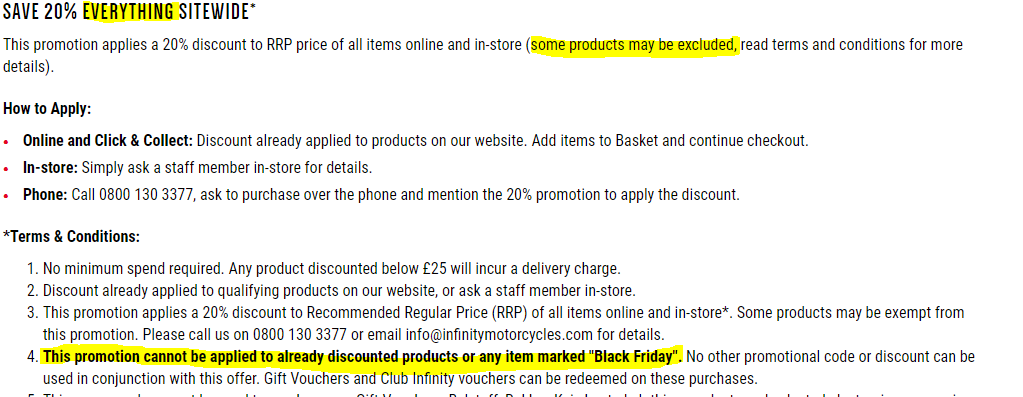The image size is (1023, 397).
Task: Click the phone number in terms item 3
Action: tap(299, 335)
